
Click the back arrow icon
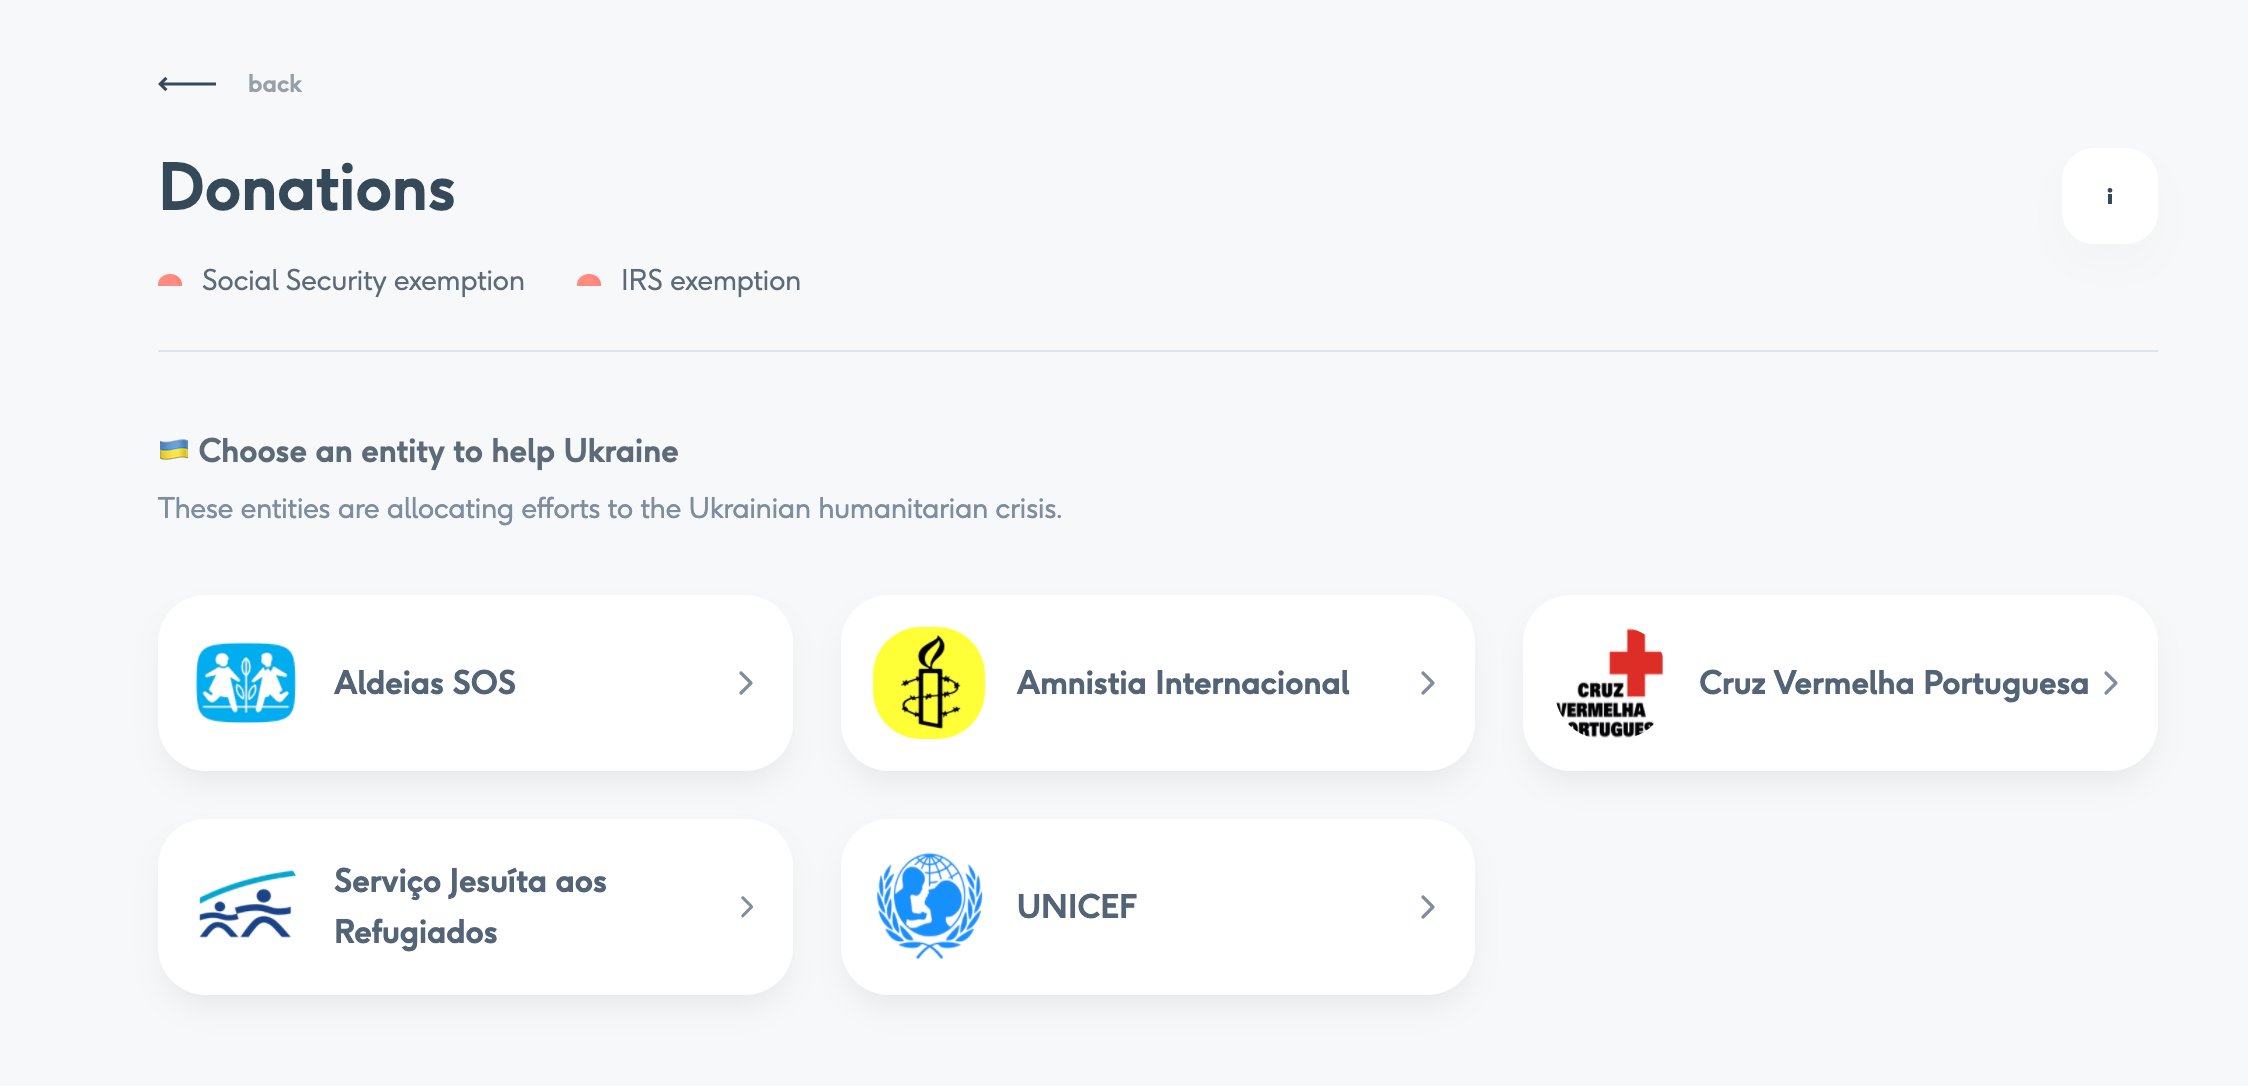(x=187, y=84)
